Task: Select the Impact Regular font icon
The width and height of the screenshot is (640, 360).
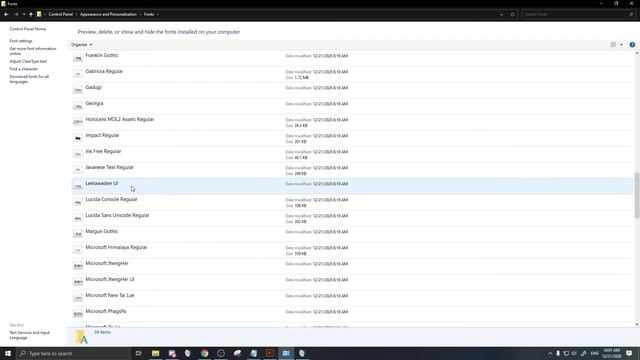Action: [x=78, y=138]
